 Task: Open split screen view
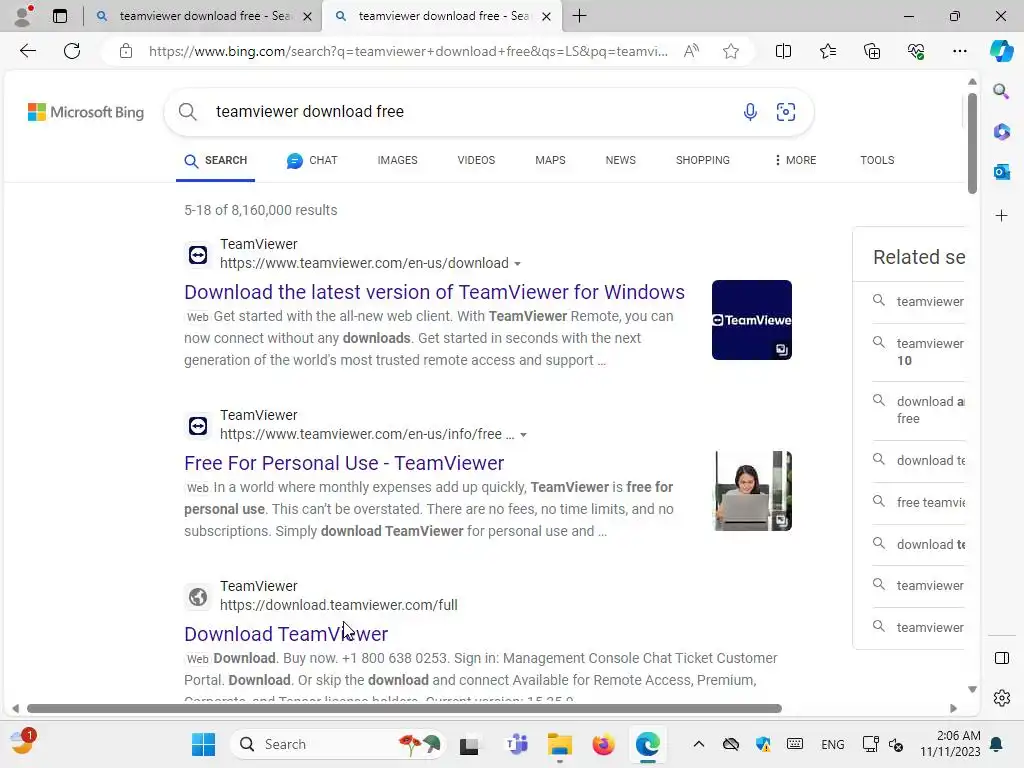(x=783, y=51)
